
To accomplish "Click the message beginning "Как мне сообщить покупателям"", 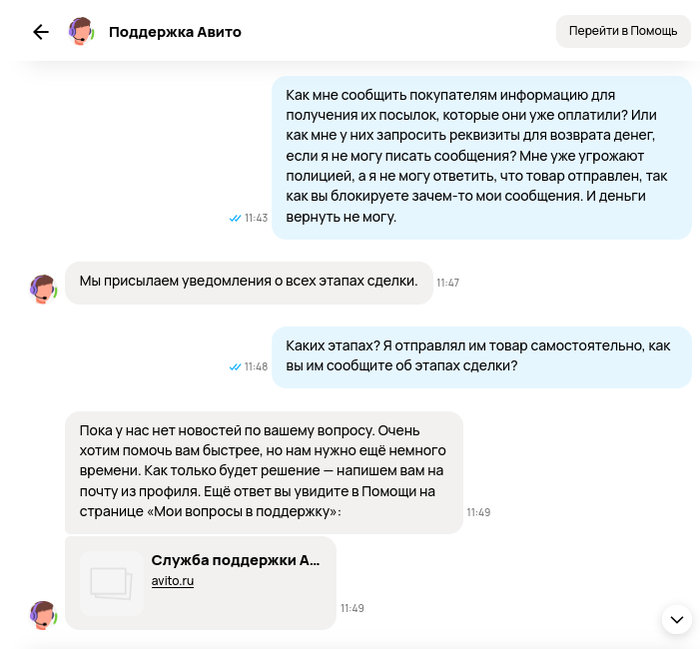I will pos(482,158).
